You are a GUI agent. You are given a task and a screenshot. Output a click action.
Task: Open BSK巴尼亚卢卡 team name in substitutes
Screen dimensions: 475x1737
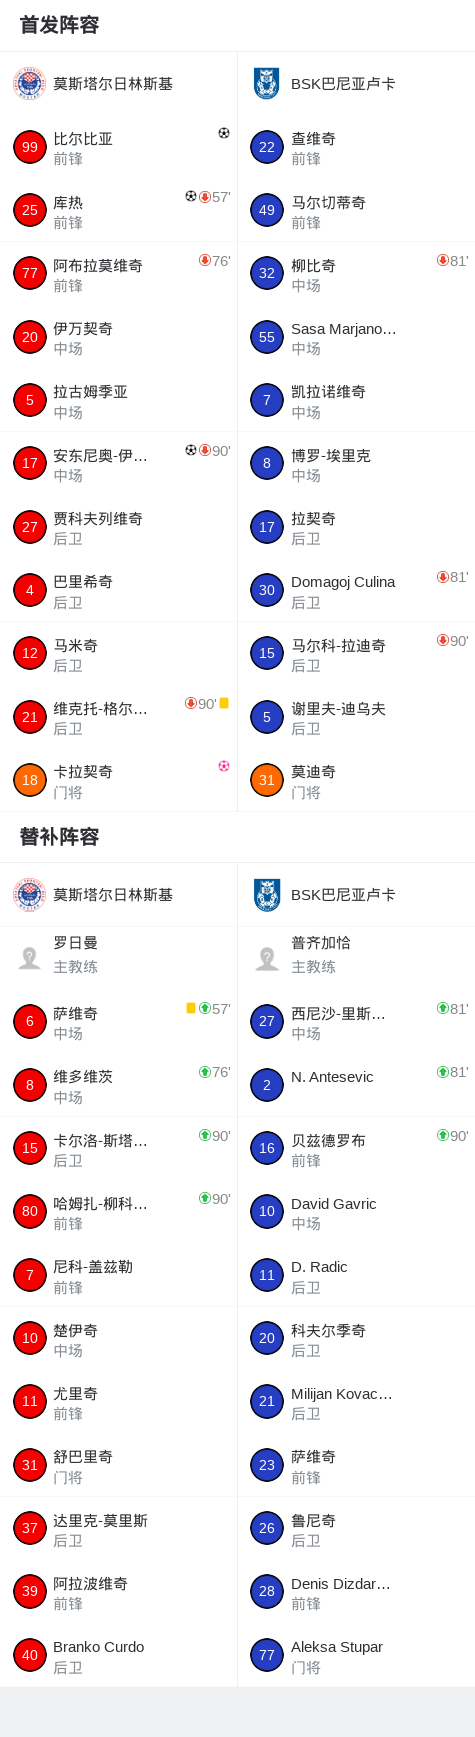343,895
